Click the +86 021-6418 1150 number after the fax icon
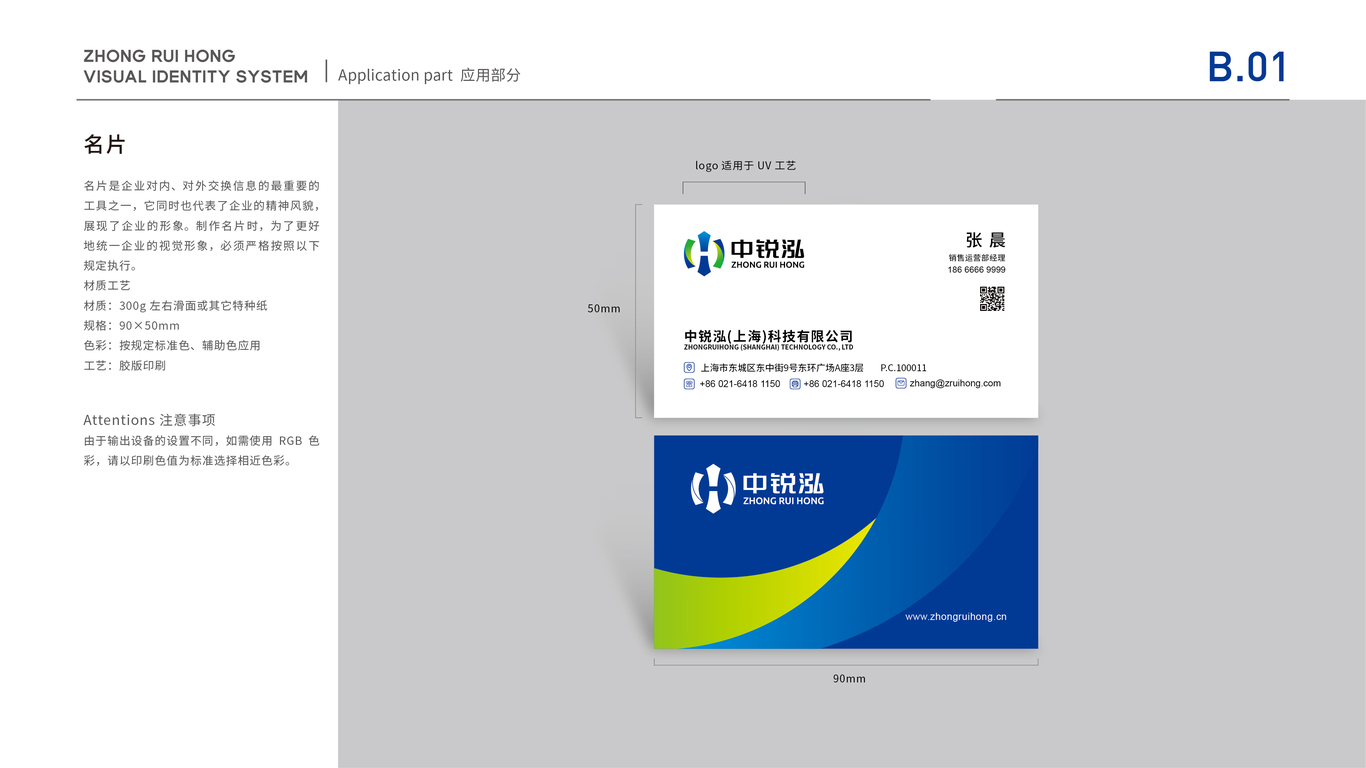The height and width of the screenshot is (768, 1366). 844,384
